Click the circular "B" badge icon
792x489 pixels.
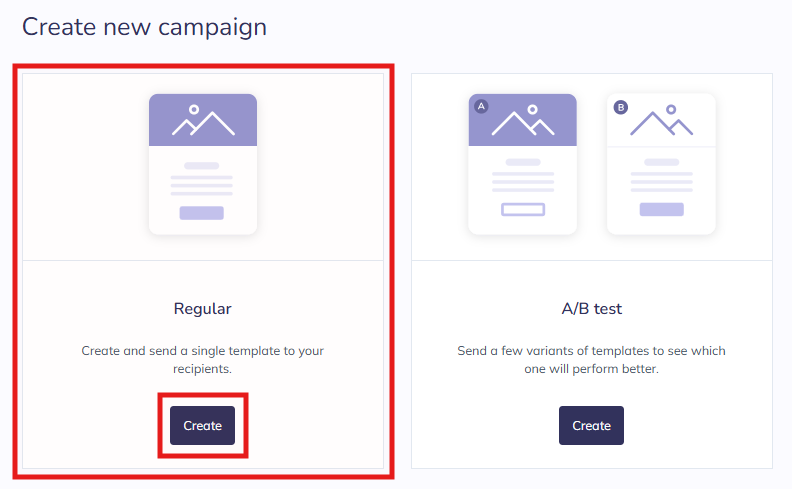point(620,106)
